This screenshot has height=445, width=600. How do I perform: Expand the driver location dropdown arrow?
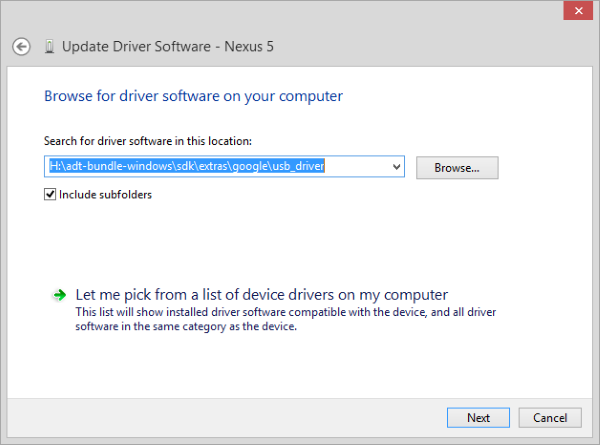[396, 166]
